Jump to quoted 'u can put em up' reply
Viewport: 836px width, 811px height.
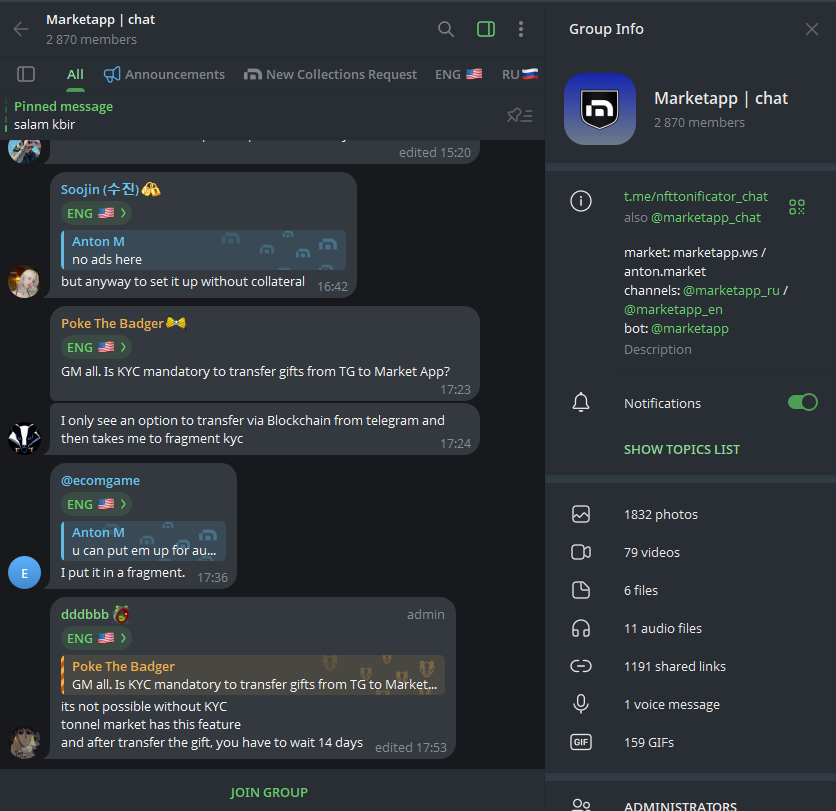coord(143,541)
